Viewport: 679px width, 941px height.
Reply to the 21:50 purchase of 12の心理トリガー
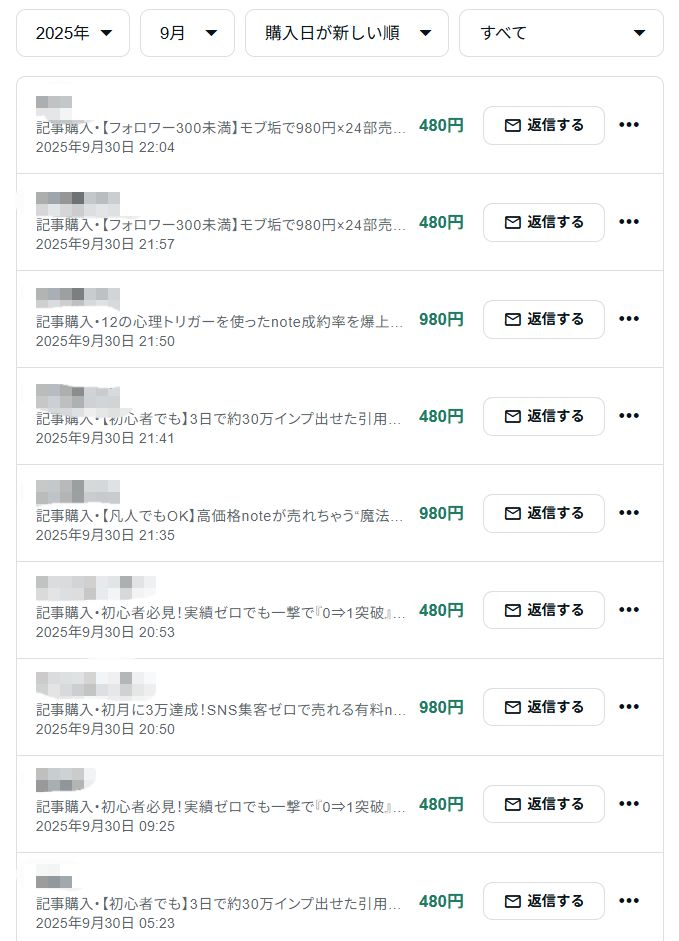[x=543, y=319]
